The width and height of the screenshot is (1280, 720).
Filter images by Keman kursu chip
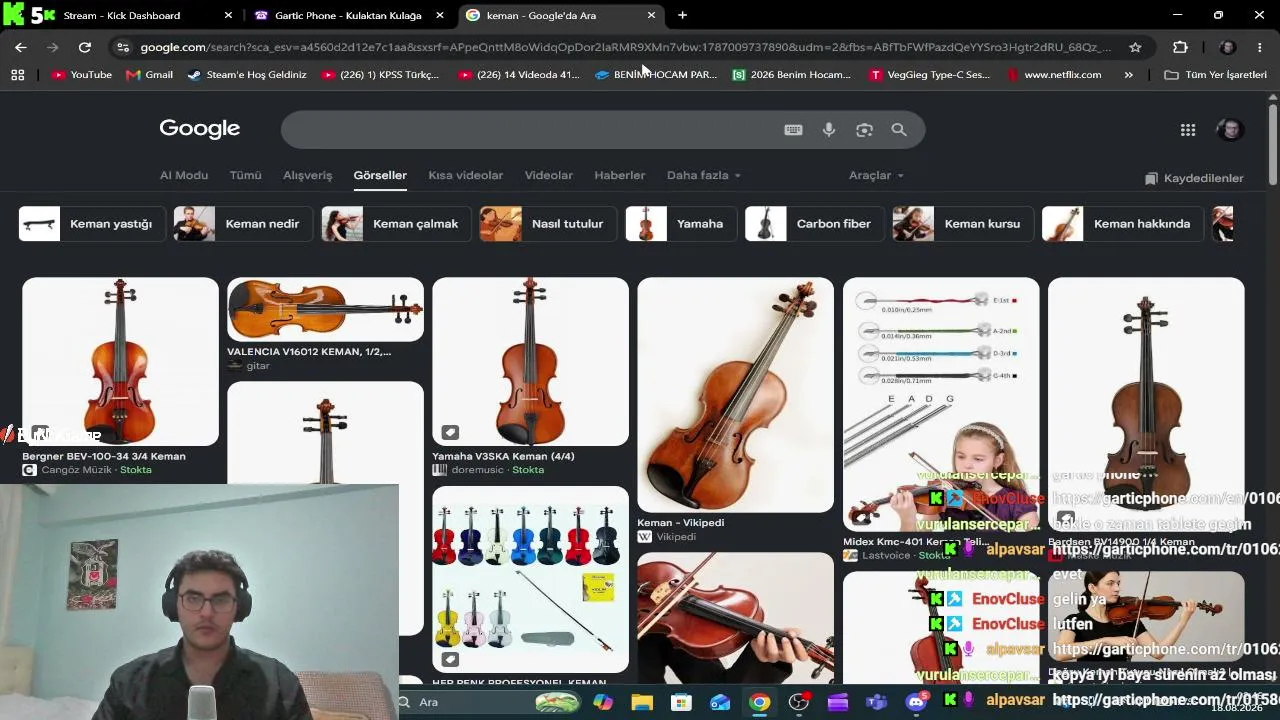point(963,224)
